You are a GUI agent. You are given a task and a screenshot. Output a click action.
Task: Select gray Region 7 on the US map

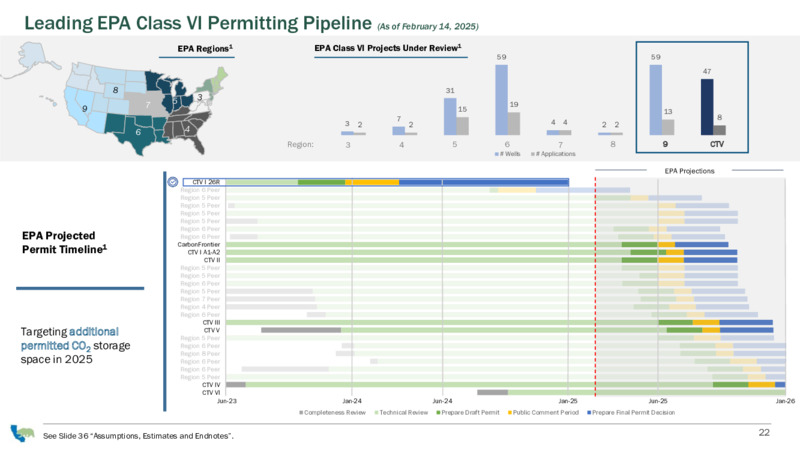tap(147, 105)
